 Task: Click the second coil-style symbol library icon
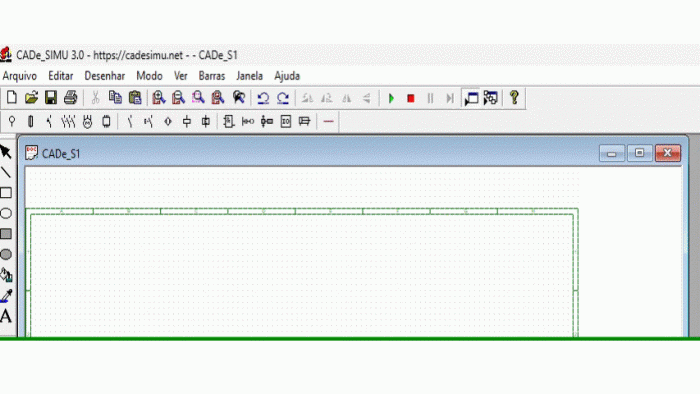pos(206,121)
